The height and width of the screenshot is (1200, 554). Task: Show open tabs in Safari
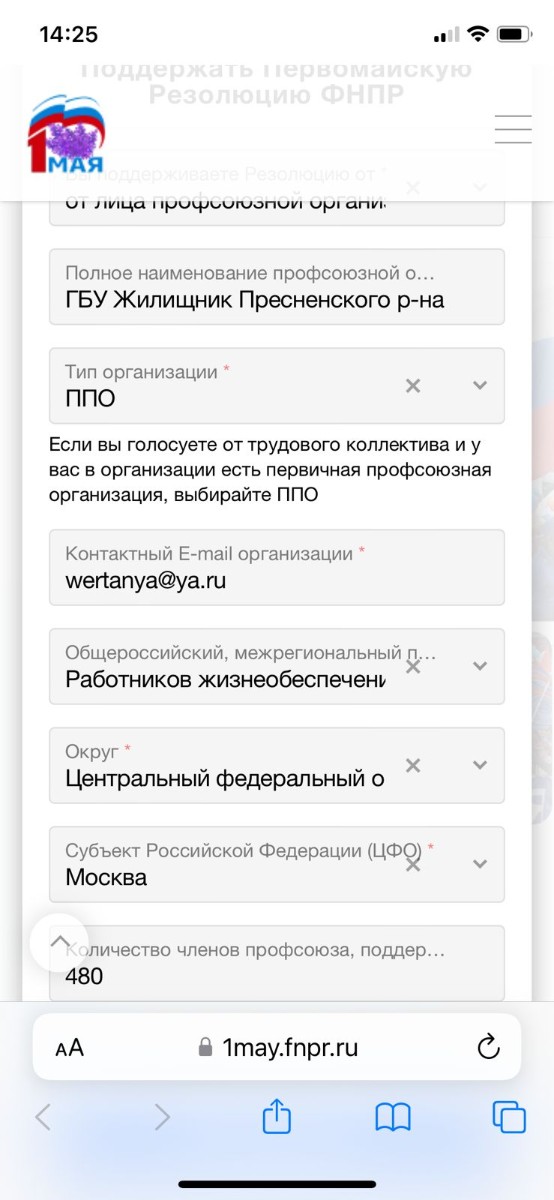tap(509, 1117)
